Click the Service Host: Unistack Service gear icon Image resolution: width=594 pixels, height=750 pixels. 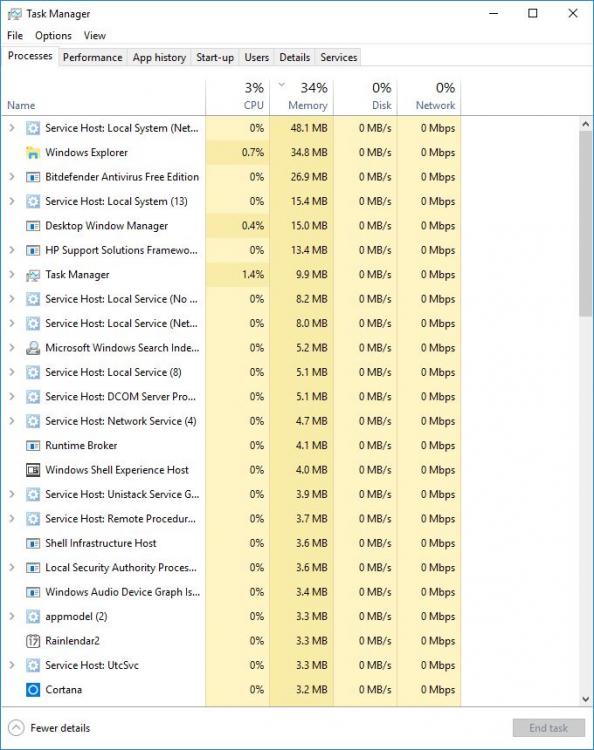[x=33, y=495]
